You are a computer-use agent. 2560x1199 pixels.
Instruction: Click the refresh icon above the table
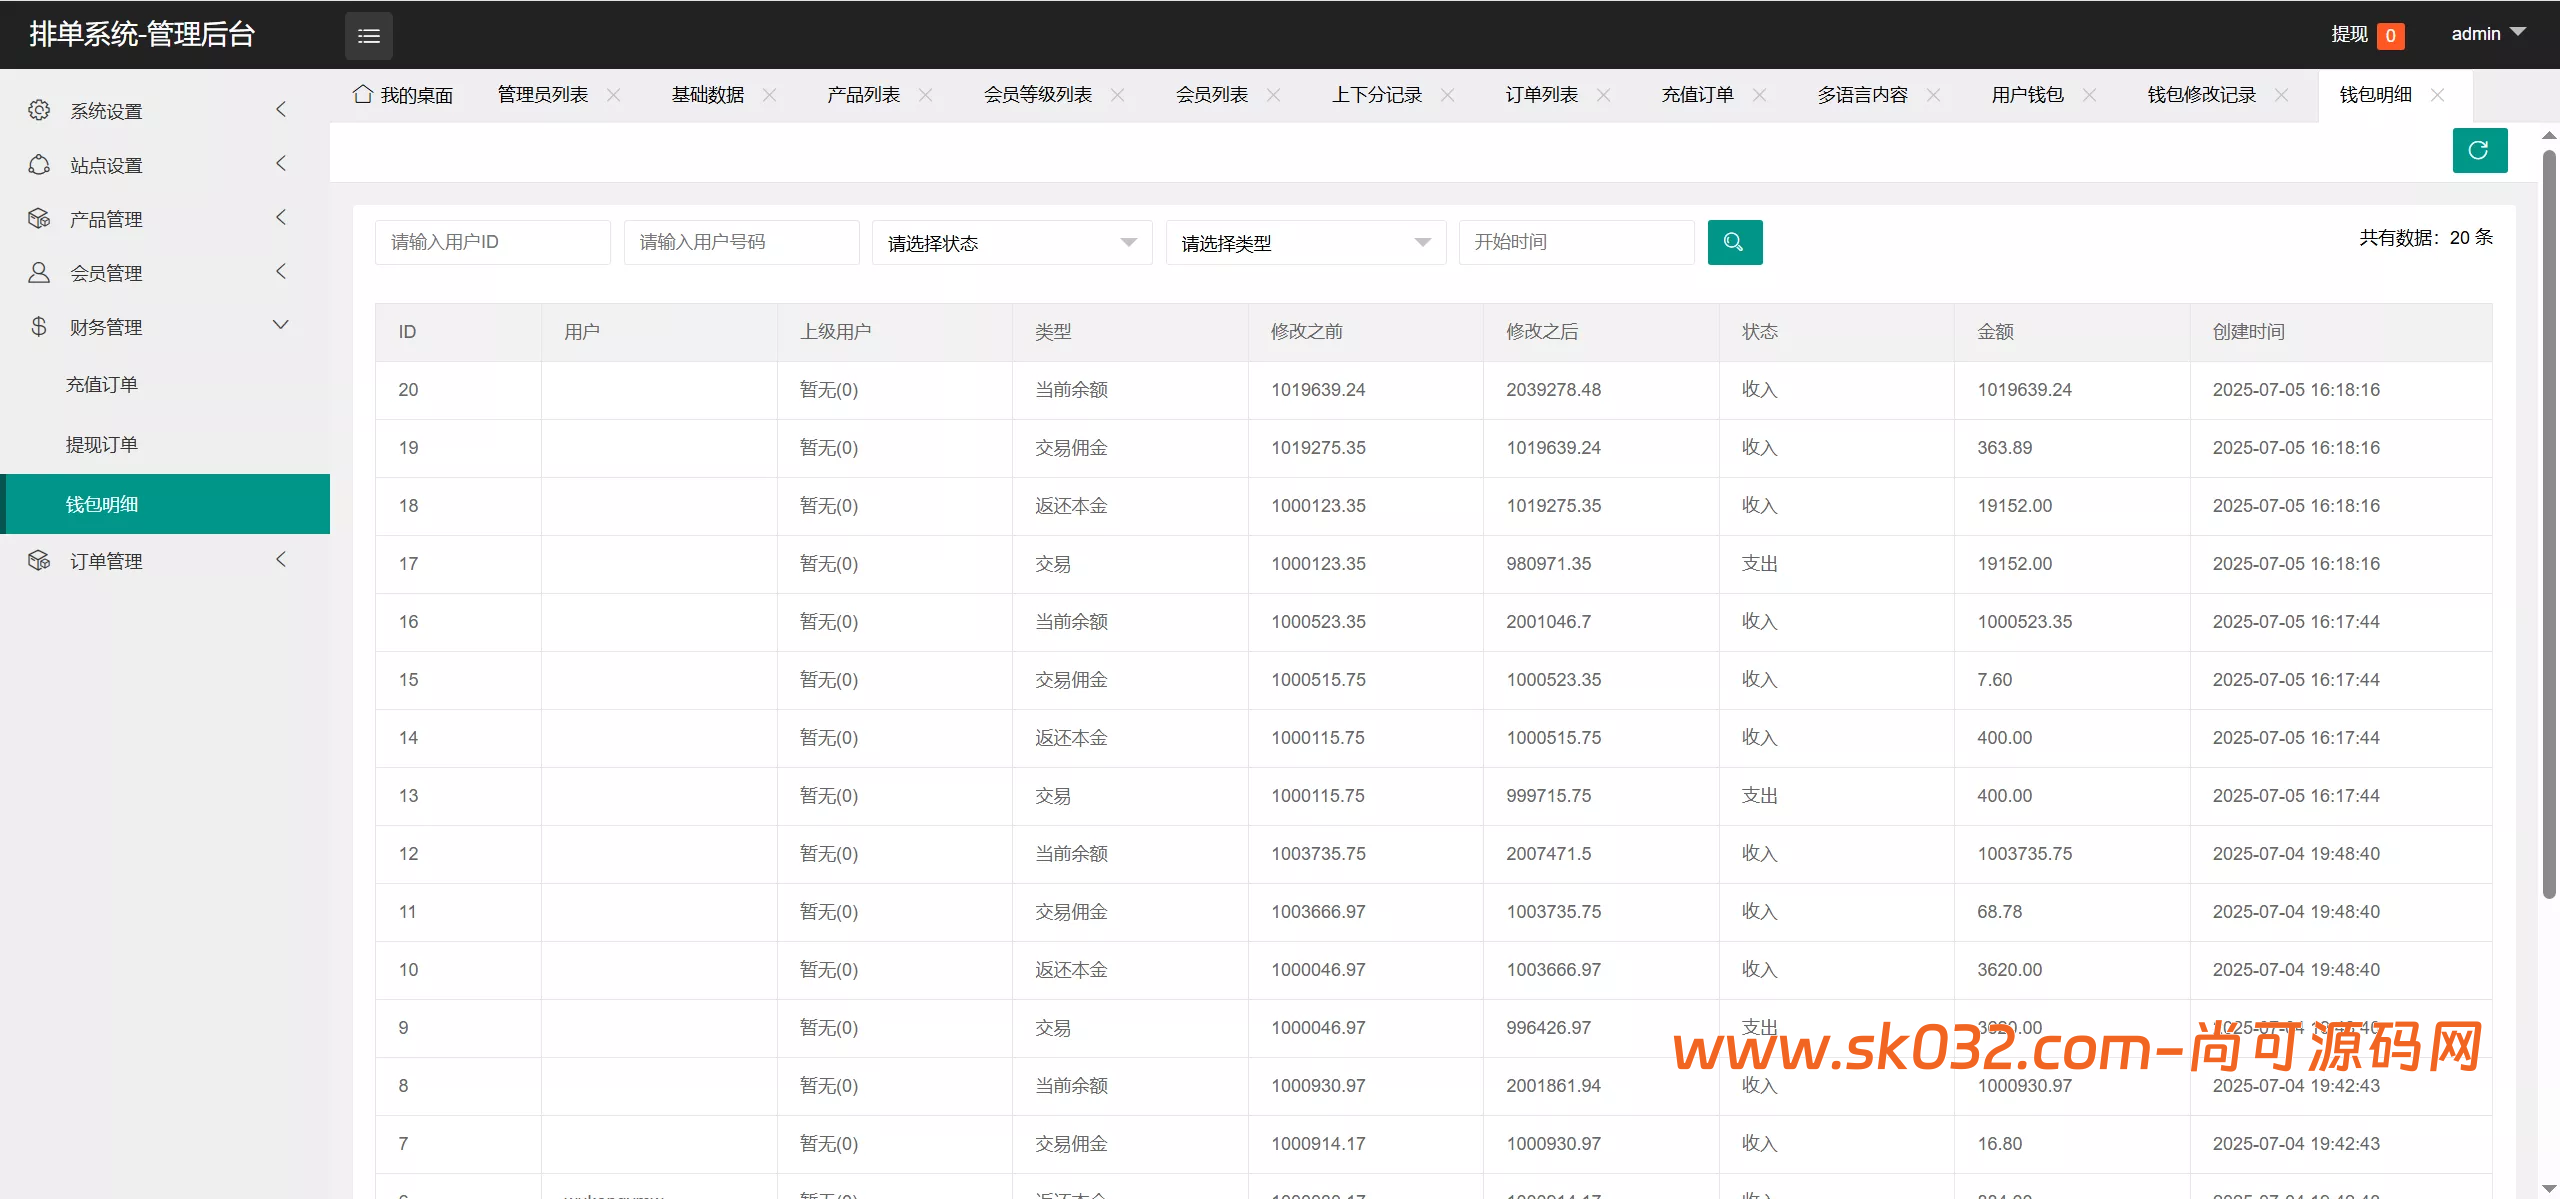point(2479,150)
